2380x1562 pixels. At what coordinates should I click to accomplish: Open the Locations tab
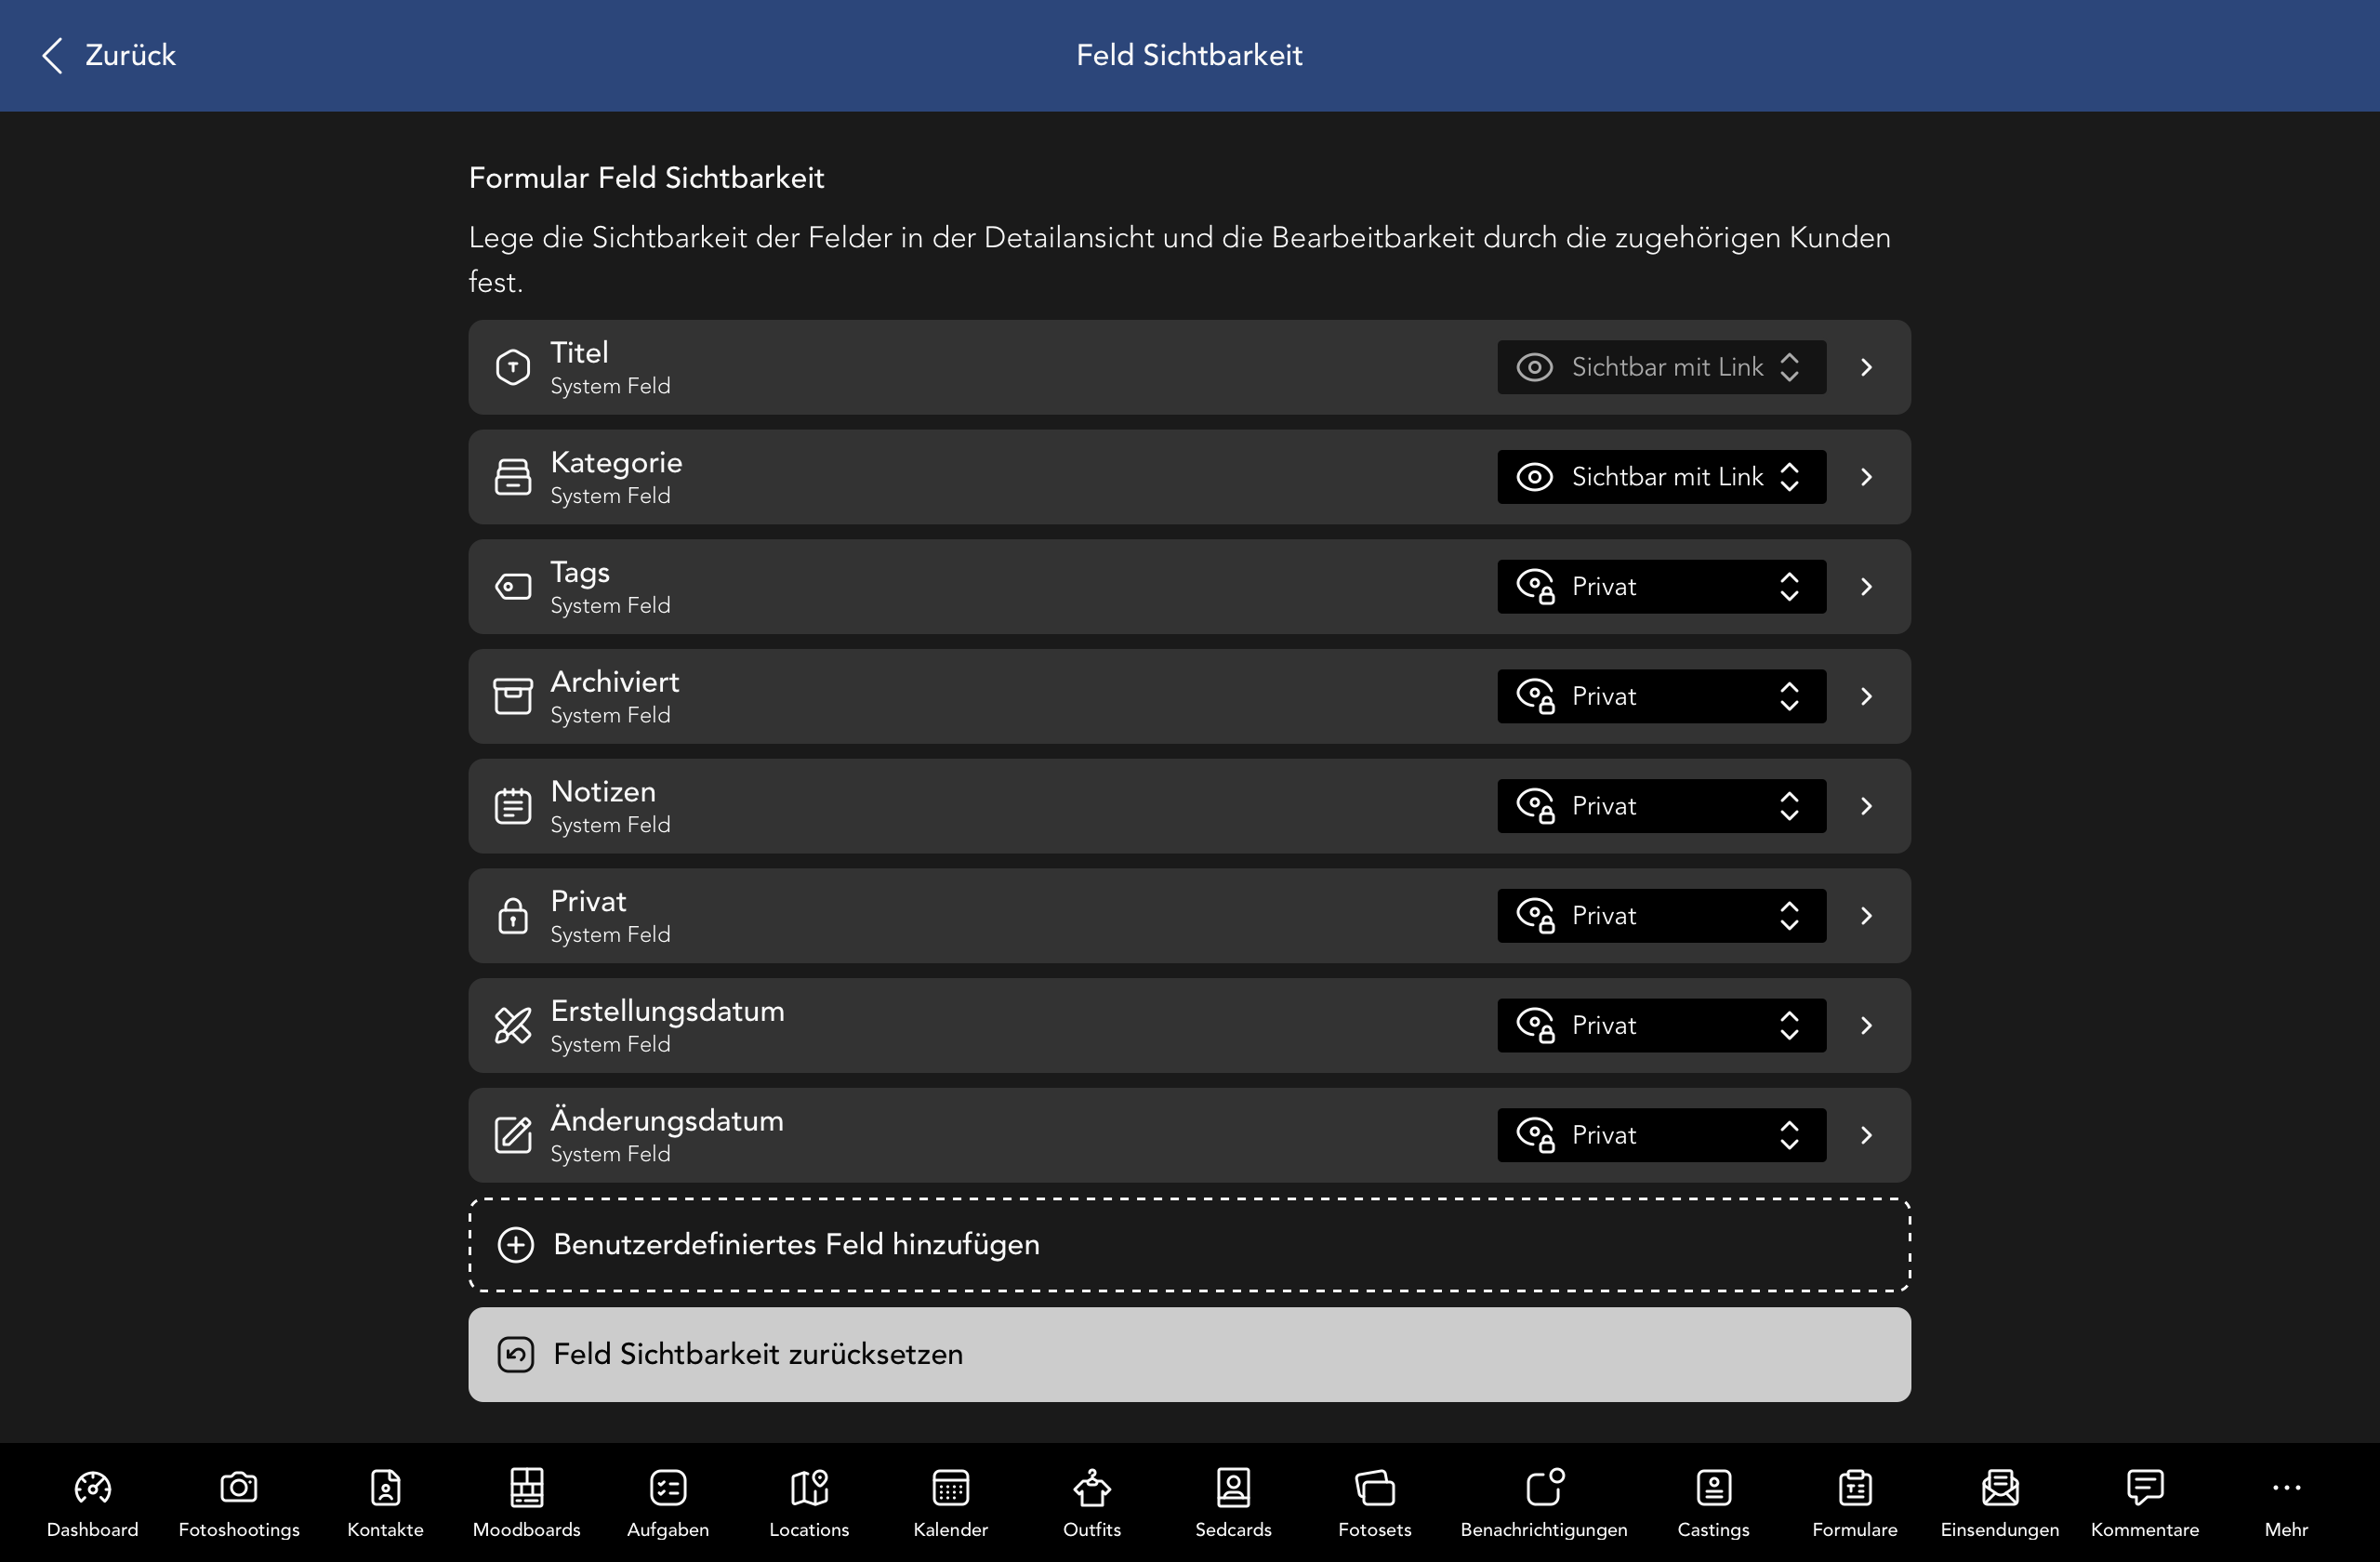coord(809,1503)
